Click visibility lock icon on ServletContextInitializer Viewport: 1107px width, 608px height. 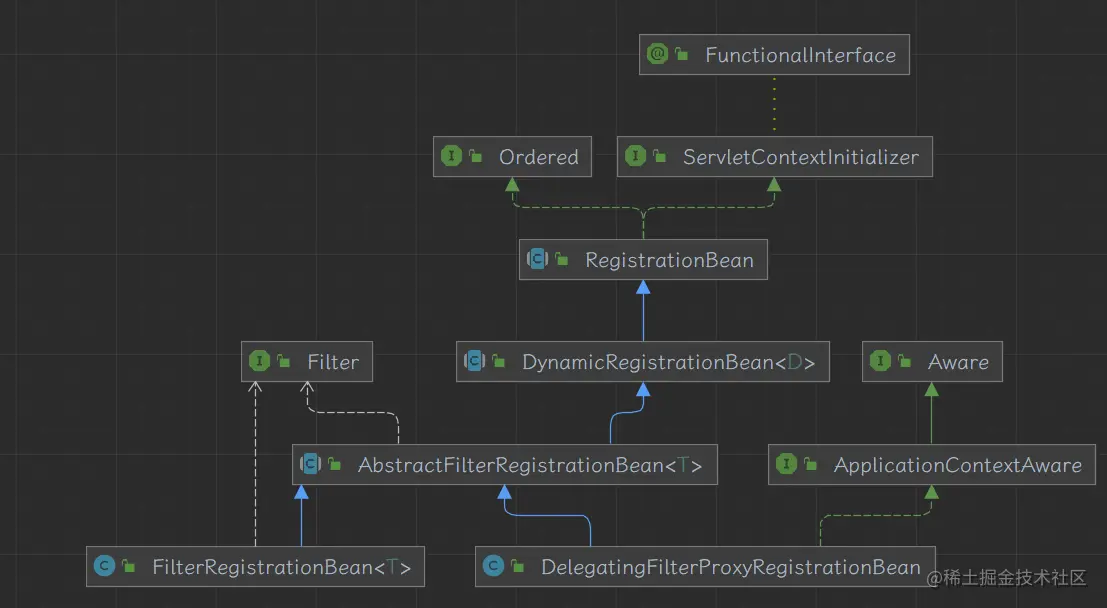coord(659,156)
